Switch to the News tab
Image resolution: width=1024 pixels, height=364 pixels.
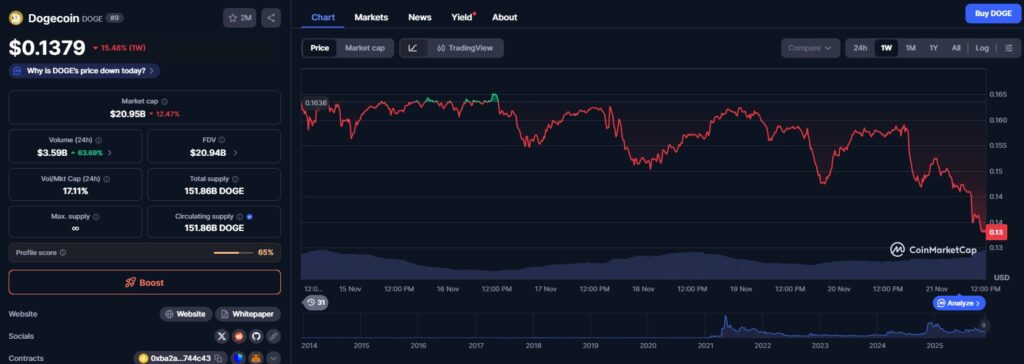419,17
